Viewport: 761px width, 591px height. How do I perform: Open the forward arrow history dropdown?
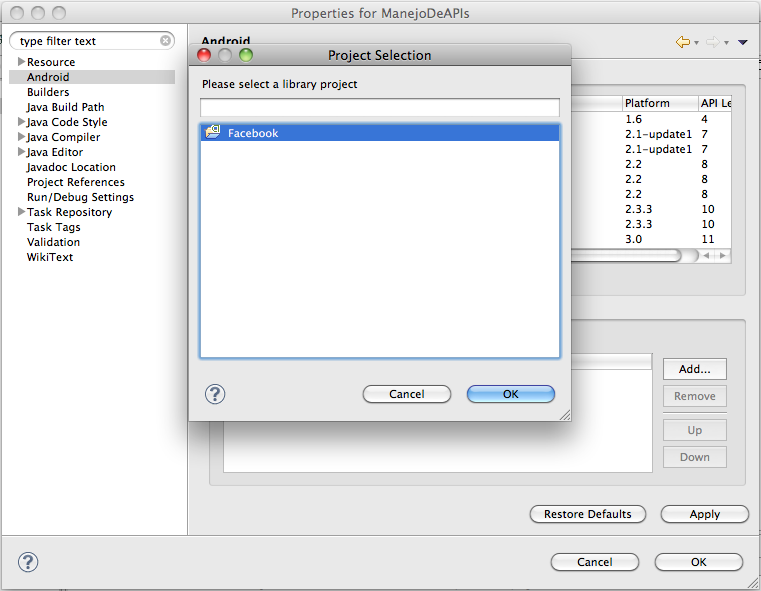[x=727, y=43]
